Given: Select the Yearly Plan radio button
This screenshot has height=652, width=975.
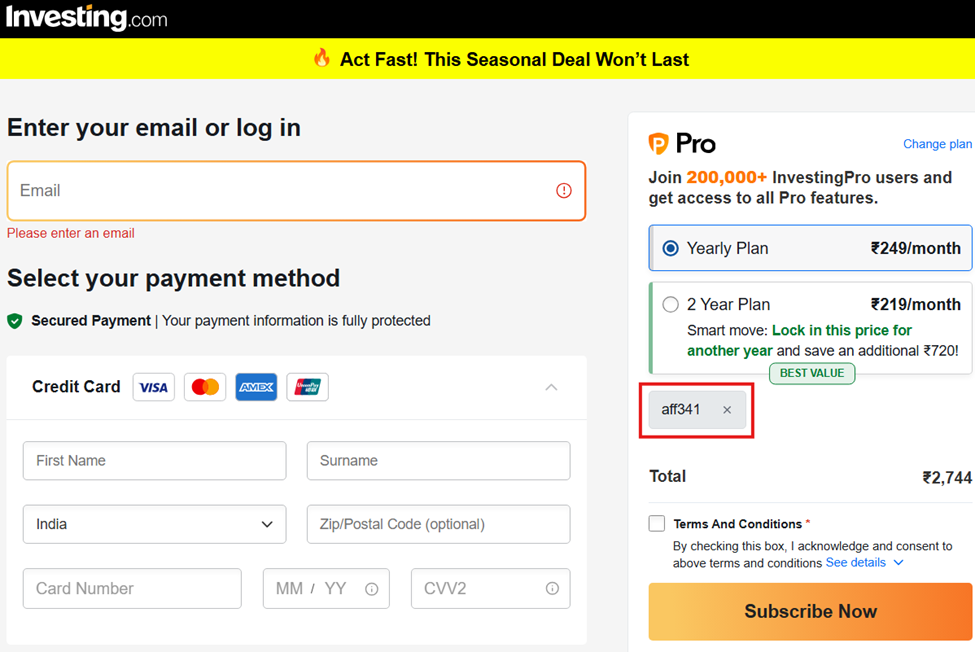Looking at the screenshot, I should pyautogui.click(x=670, y=248).
